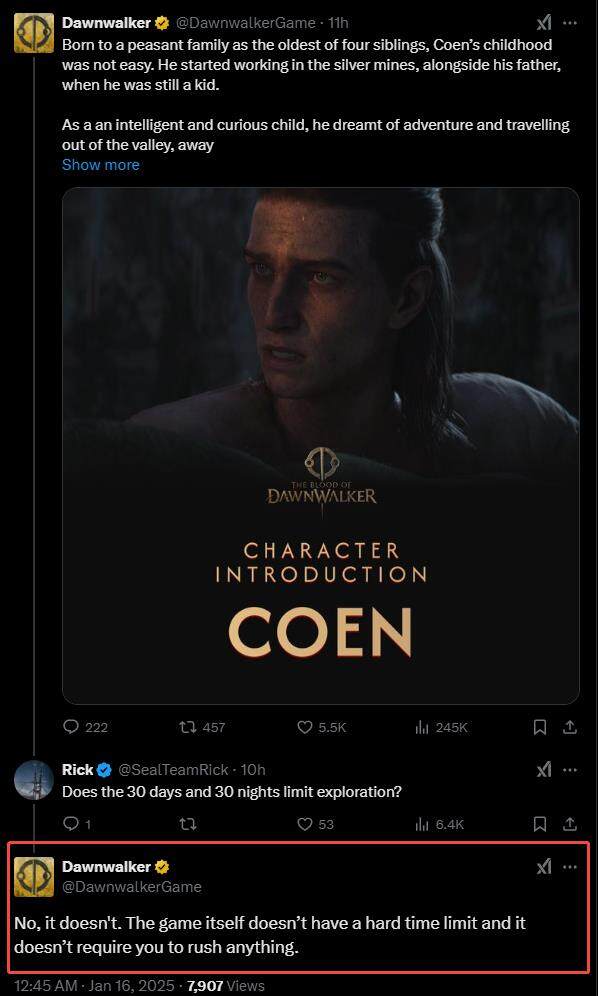Open the Coen character introduction image
598x996 pixels.
(x=321, y=445)
